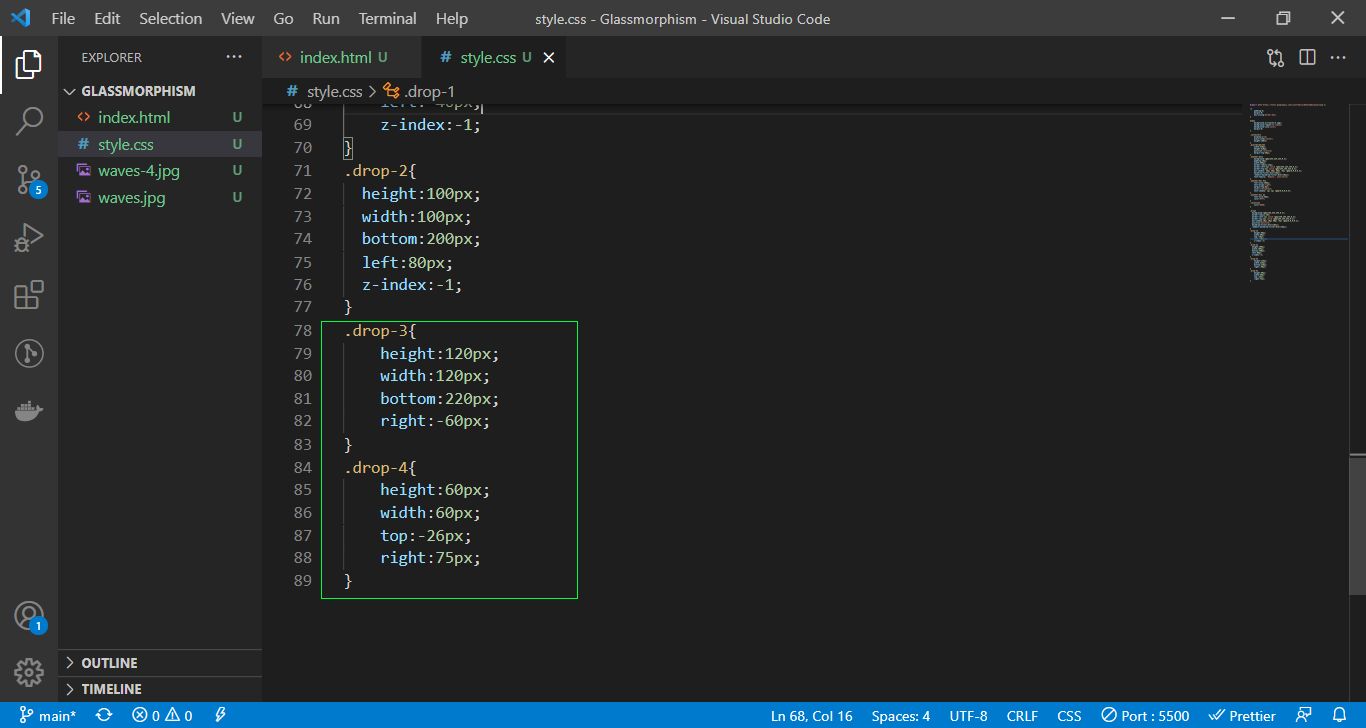This screenshot has width=1366, height=728.
Task: Click Ln 68, Col 16 cursor position
Action: coord(812,715)
